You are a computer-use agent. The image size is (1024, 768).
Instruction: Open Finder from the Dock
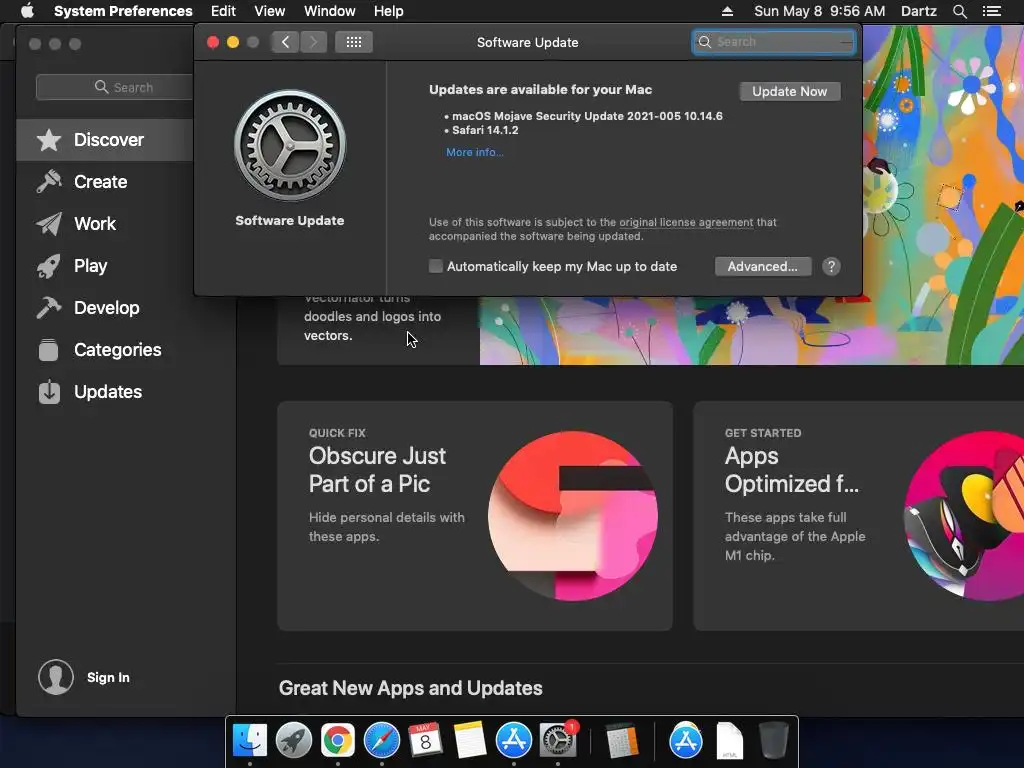[250, 741]
